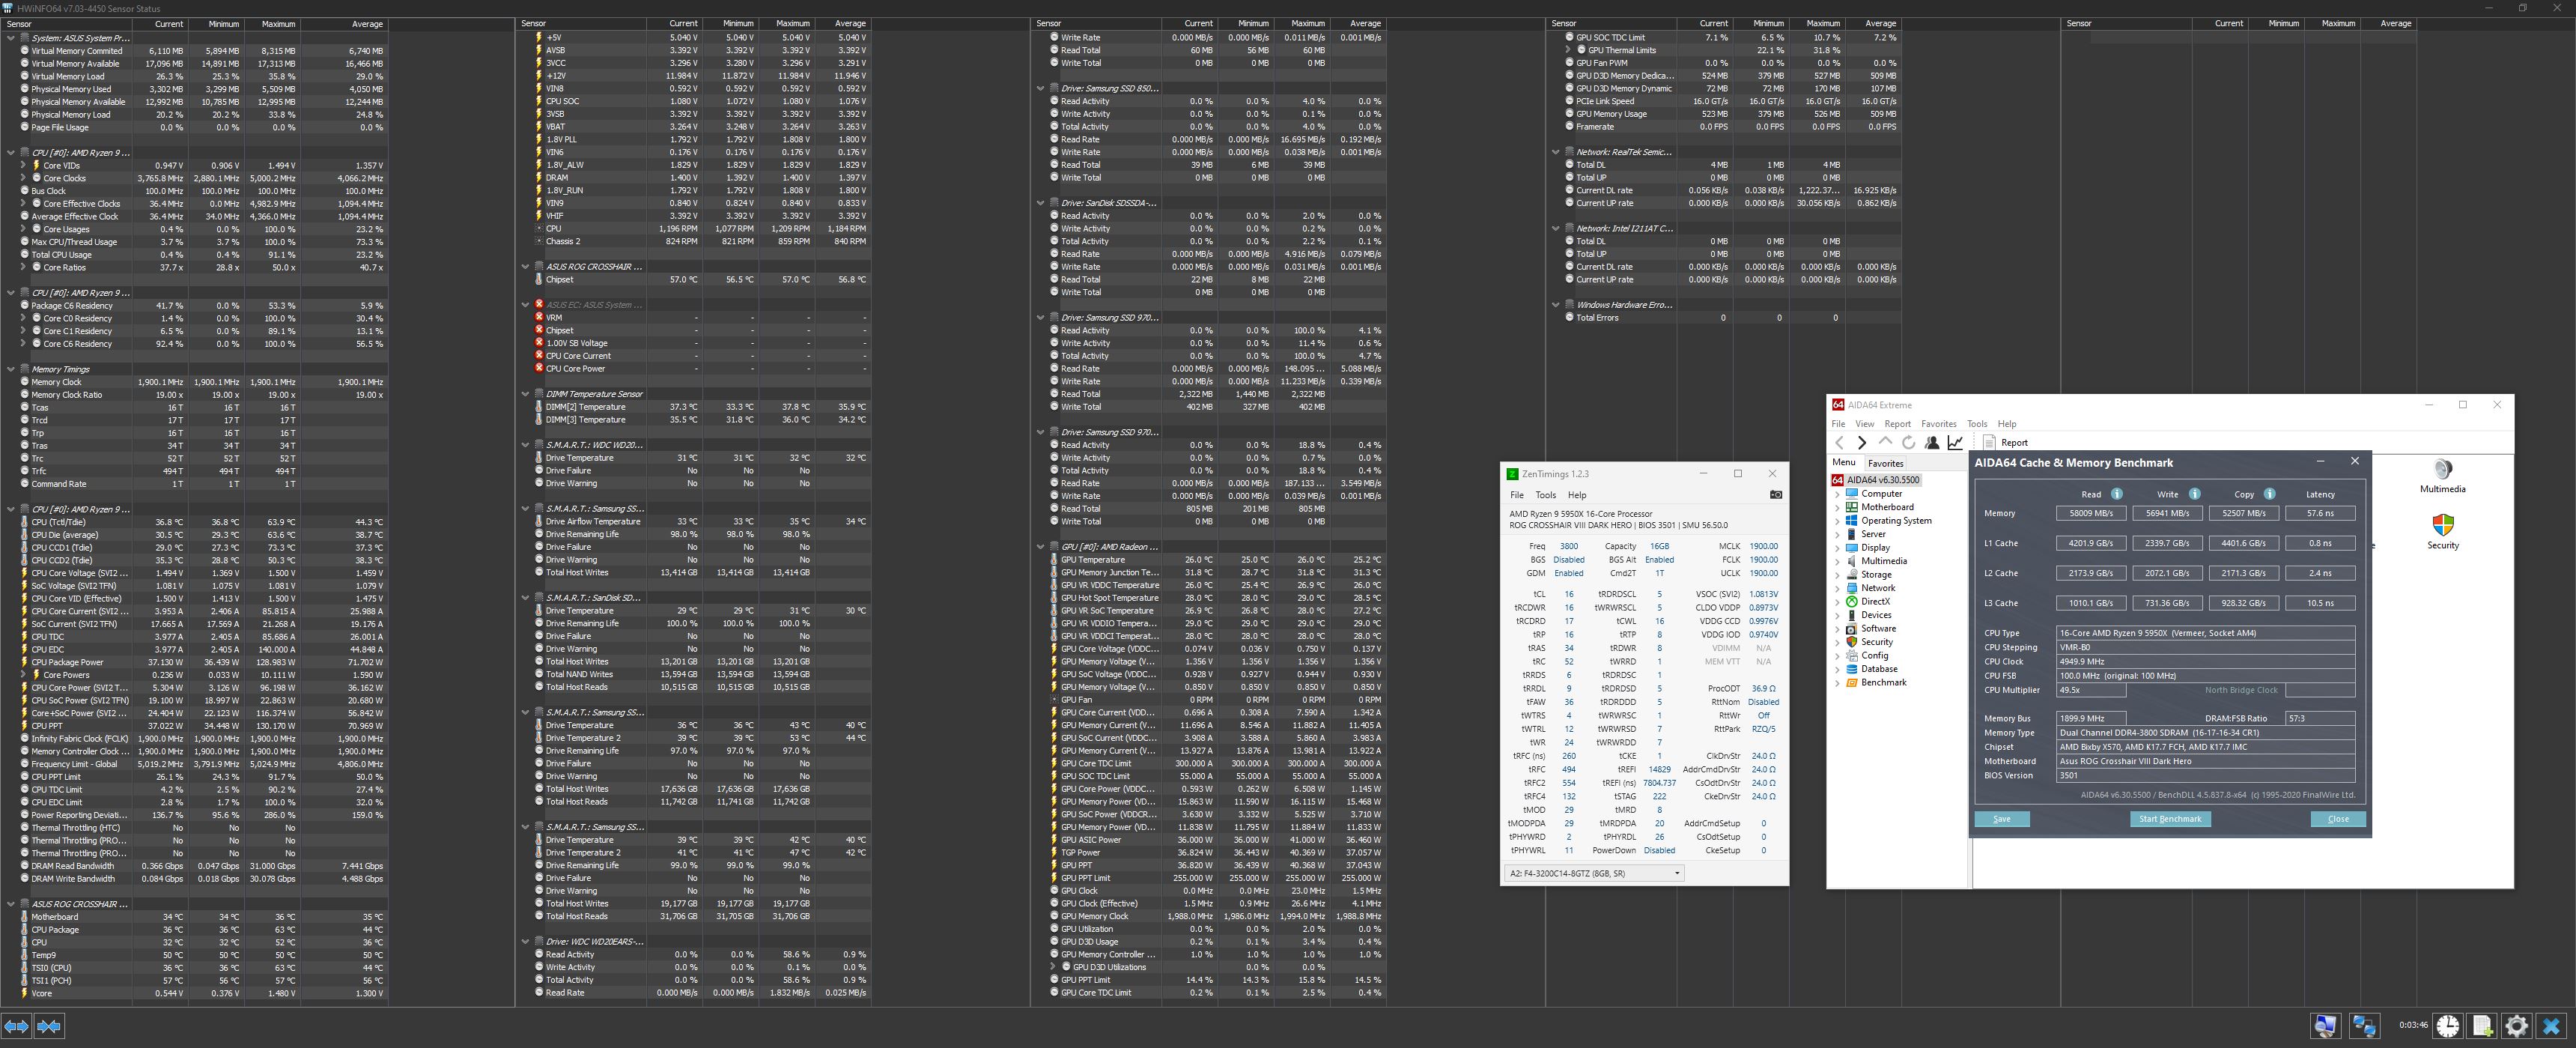Collapse the Memory Timings sensor group
This screenshot has width=2576, height=1048.
11,369
